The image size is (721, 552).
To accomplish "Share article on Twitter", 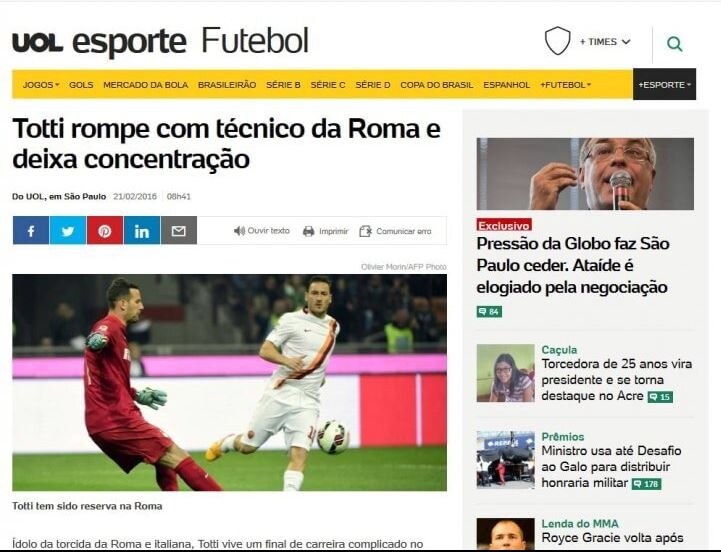I will pyautogui.click(x=68, y=230).
